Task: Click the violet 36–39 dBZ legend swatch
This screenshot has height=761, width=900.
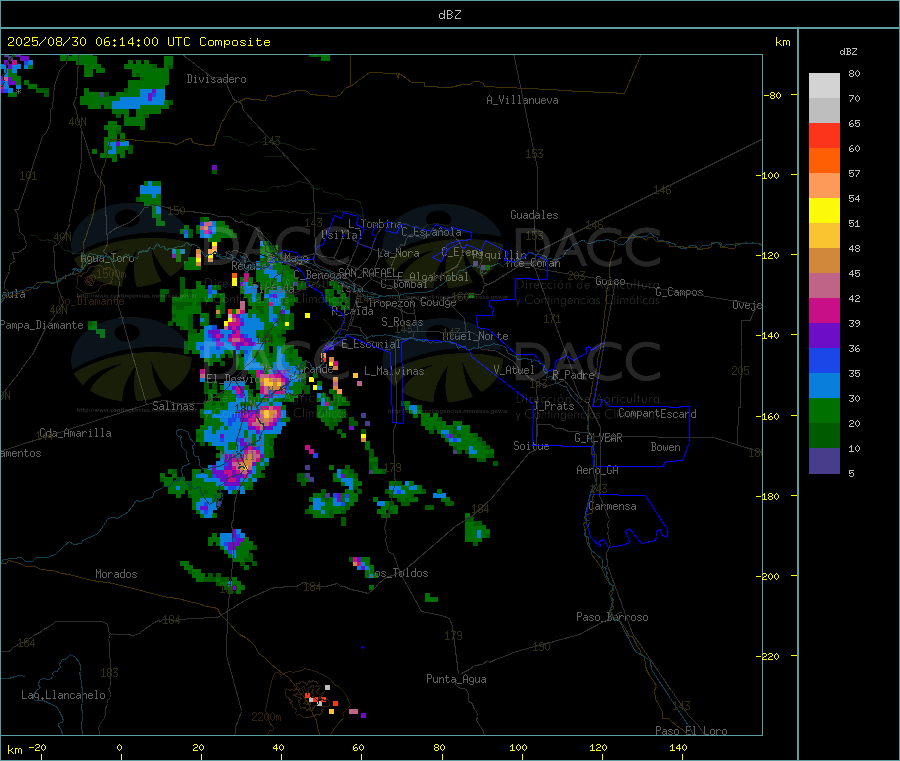Action: (x=824, y=336)
